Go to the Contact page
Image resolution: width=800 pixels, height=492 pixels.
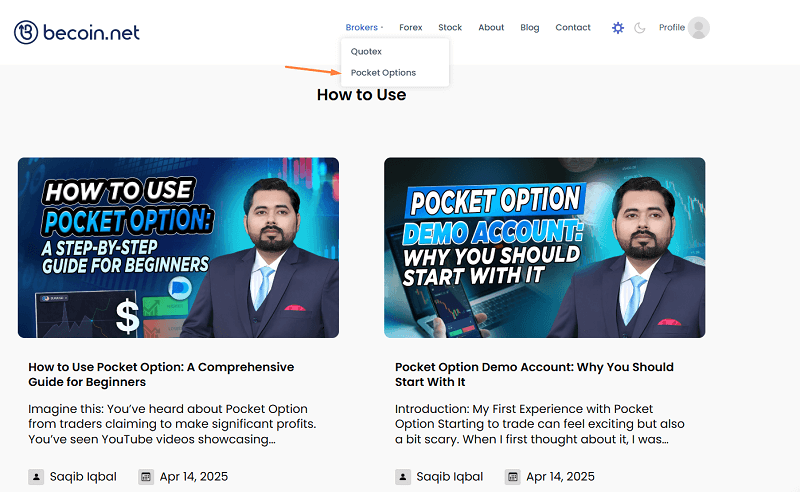click(572, 28)
